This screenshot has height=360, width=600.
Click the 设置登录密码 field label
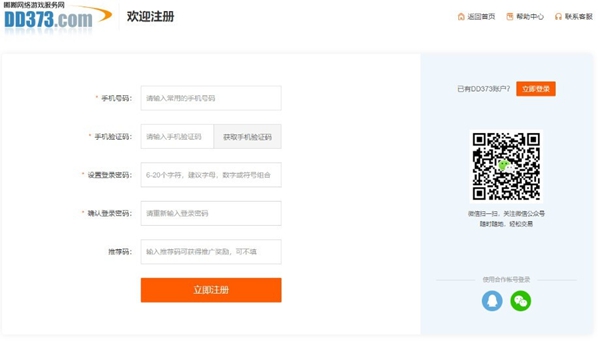109,175
